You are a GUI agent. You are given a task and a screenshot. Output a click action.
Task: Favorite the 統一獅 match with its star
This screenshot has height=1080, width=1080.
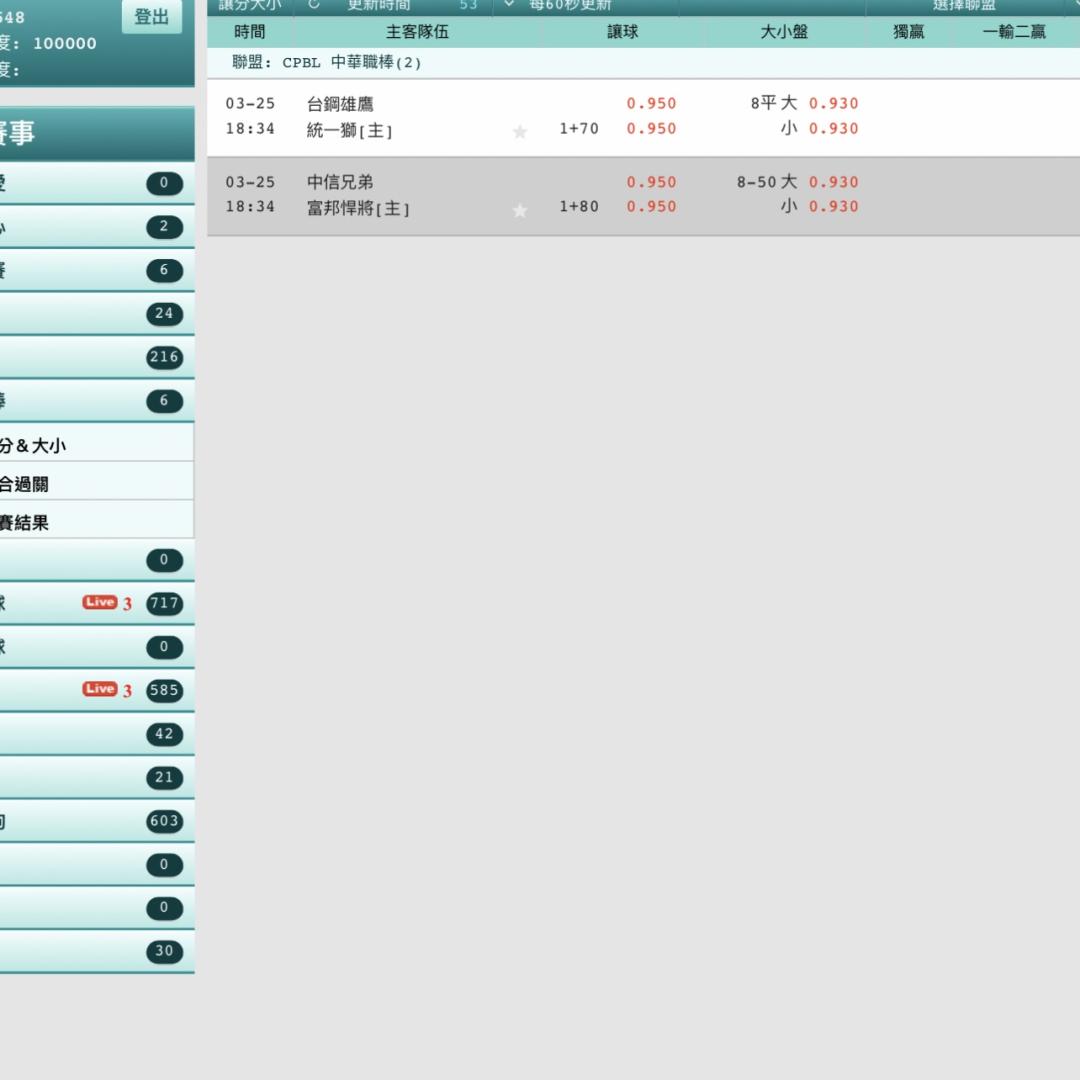coord(520,131)
